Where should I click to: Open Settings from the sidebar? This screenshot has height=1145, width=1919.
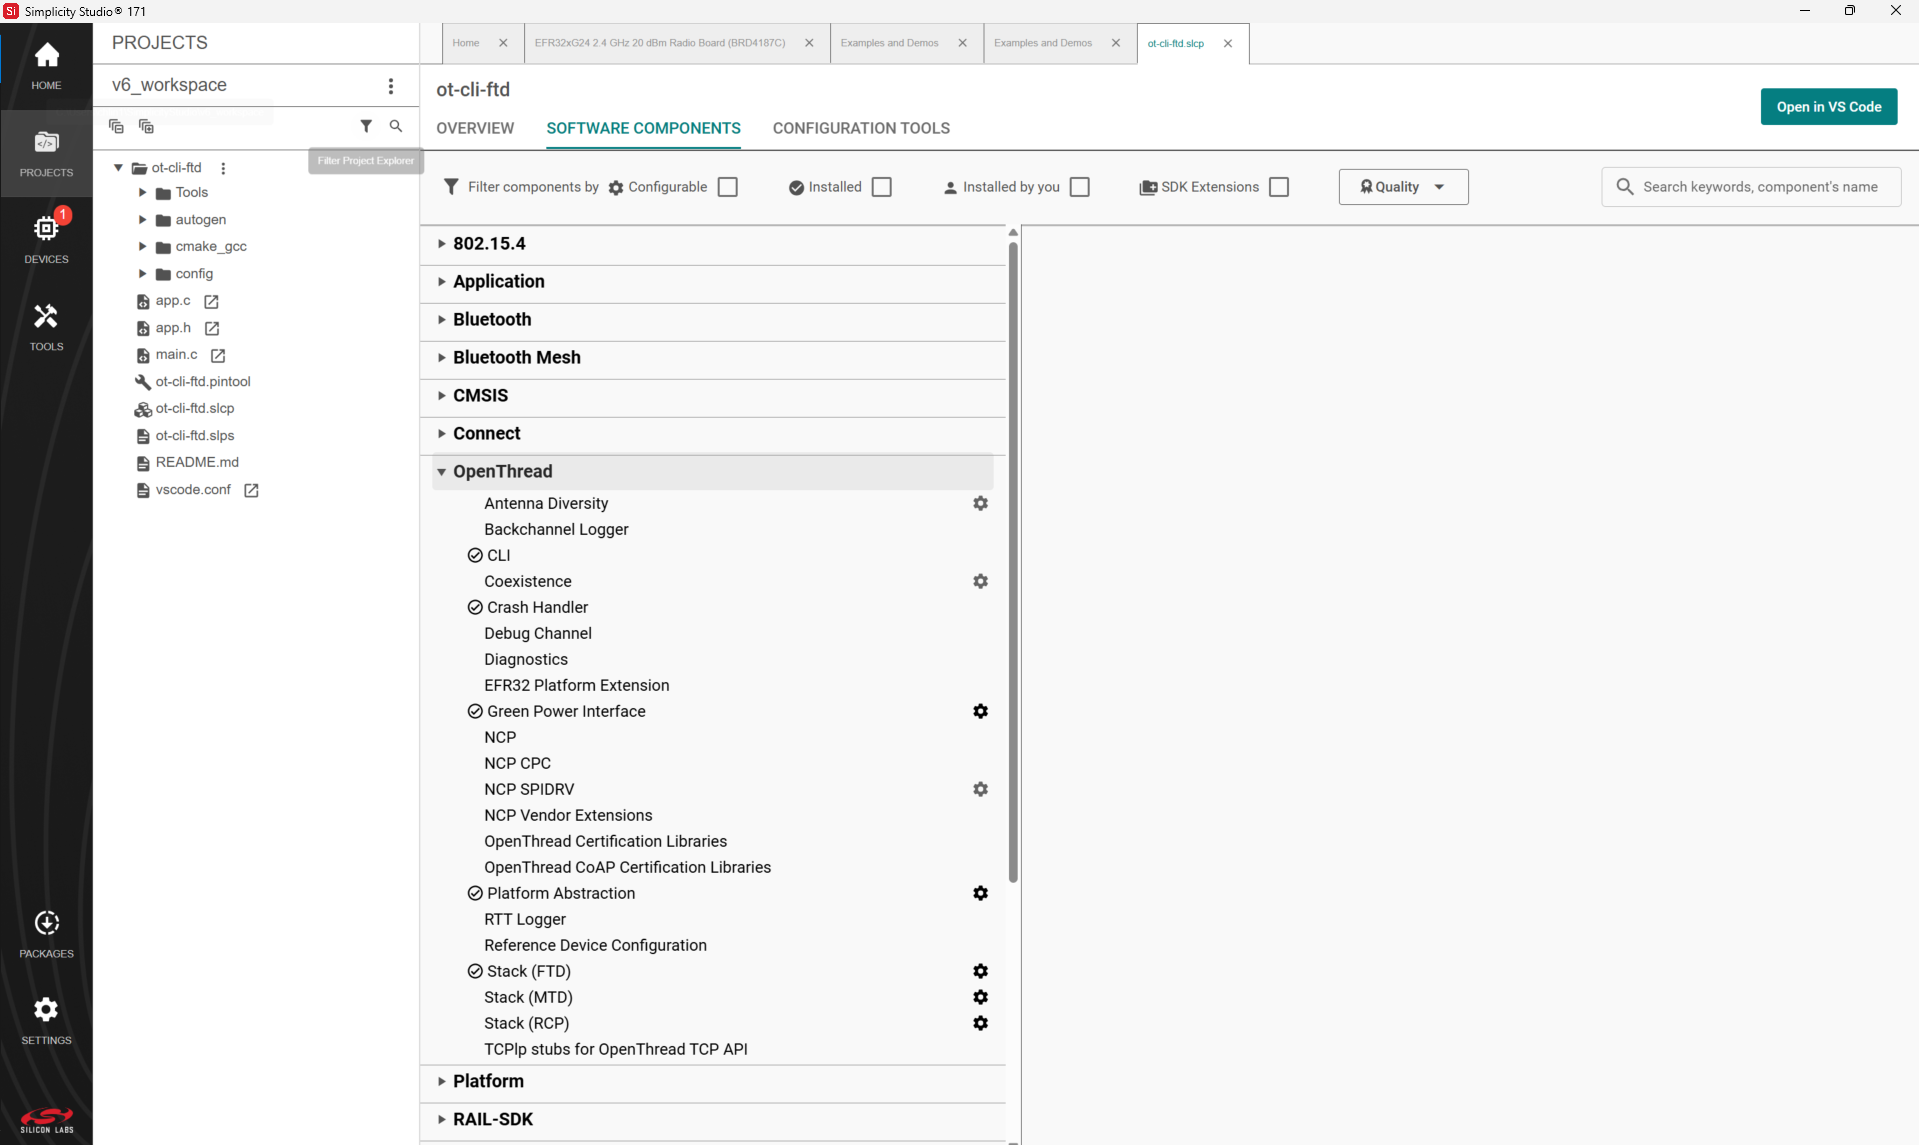[x=46, y=1018]
